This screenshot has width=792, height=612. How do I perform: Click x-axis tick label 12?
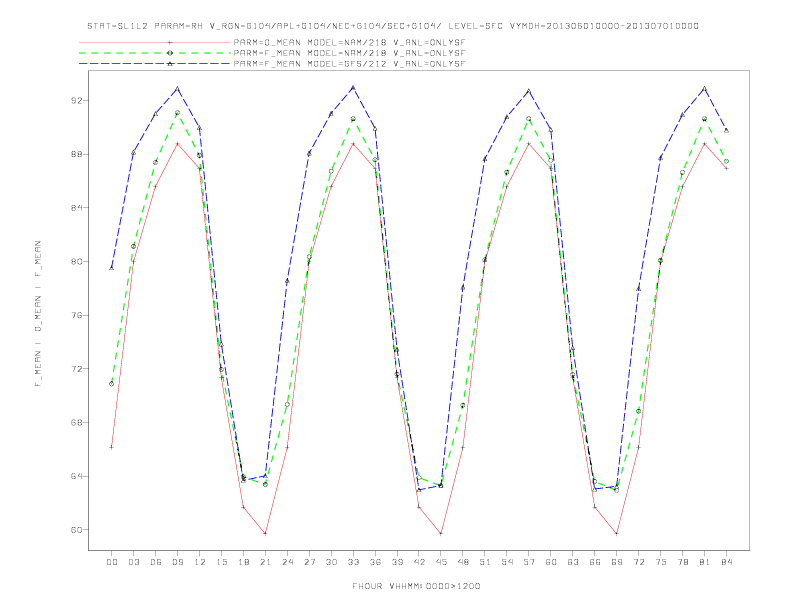click(200, 562)
